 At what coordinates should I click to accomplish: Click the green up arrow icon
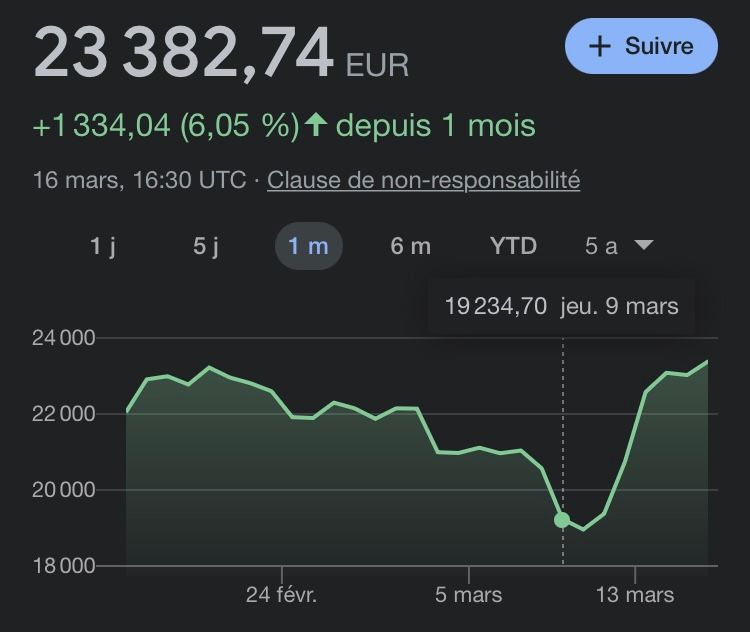[x=316, y=126]
